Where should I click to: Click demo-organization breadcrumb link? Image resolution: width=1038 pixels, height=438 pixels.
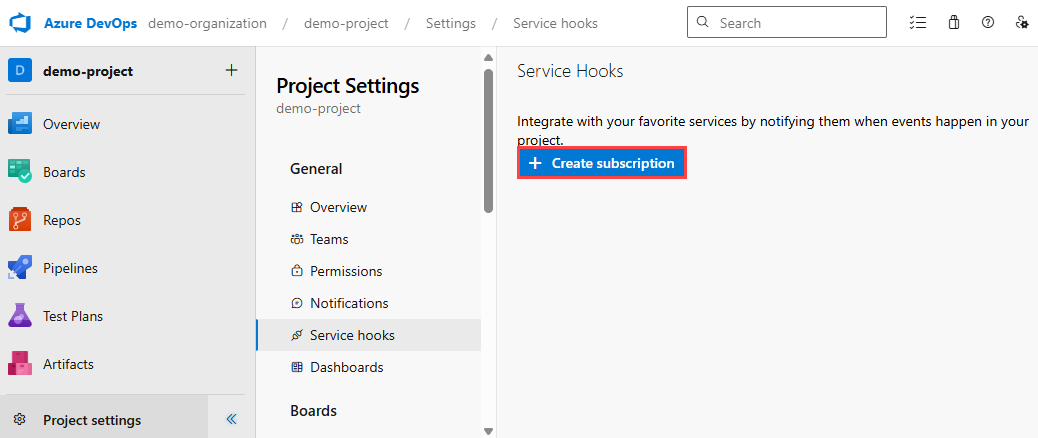[x=207, y=23]
